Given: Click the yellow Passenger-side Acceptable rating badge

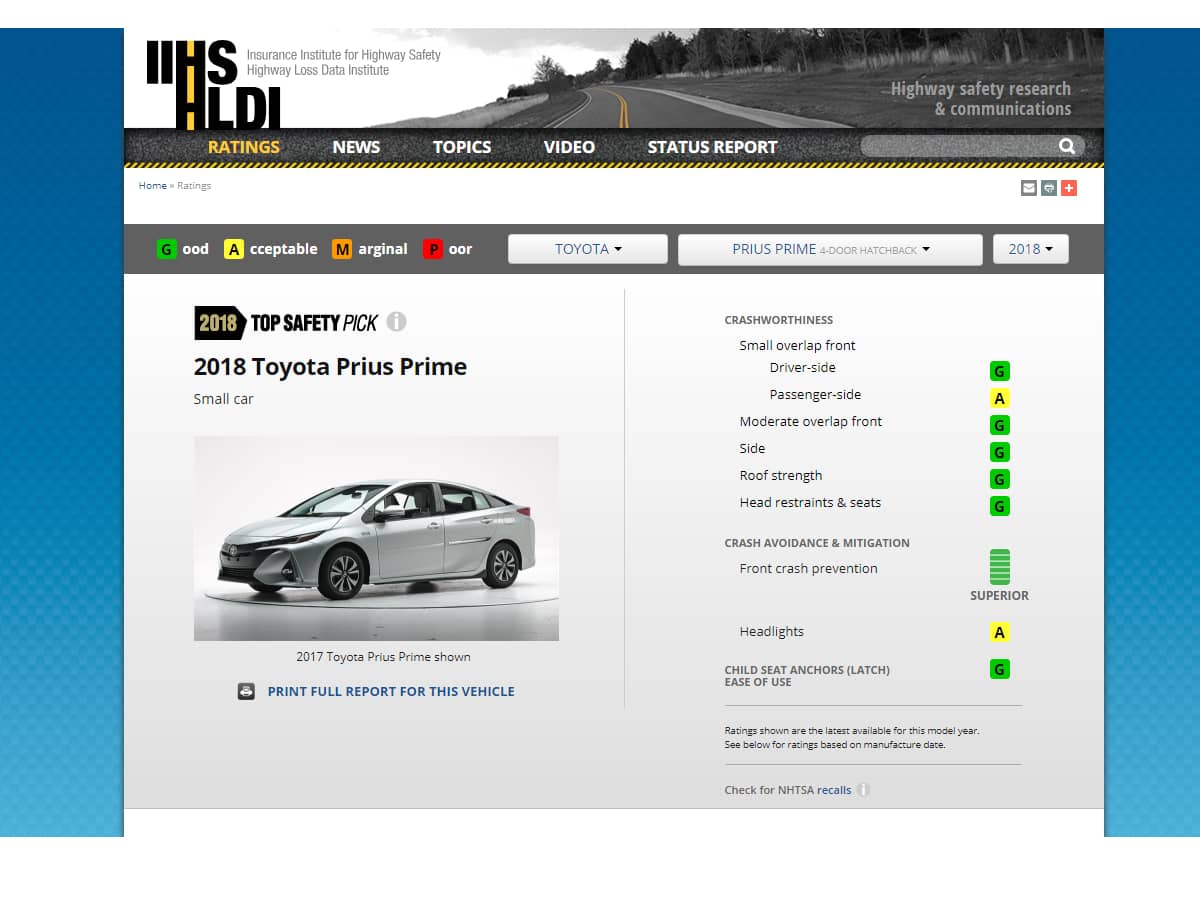Looking at the screenshot, I should (999, 398).
